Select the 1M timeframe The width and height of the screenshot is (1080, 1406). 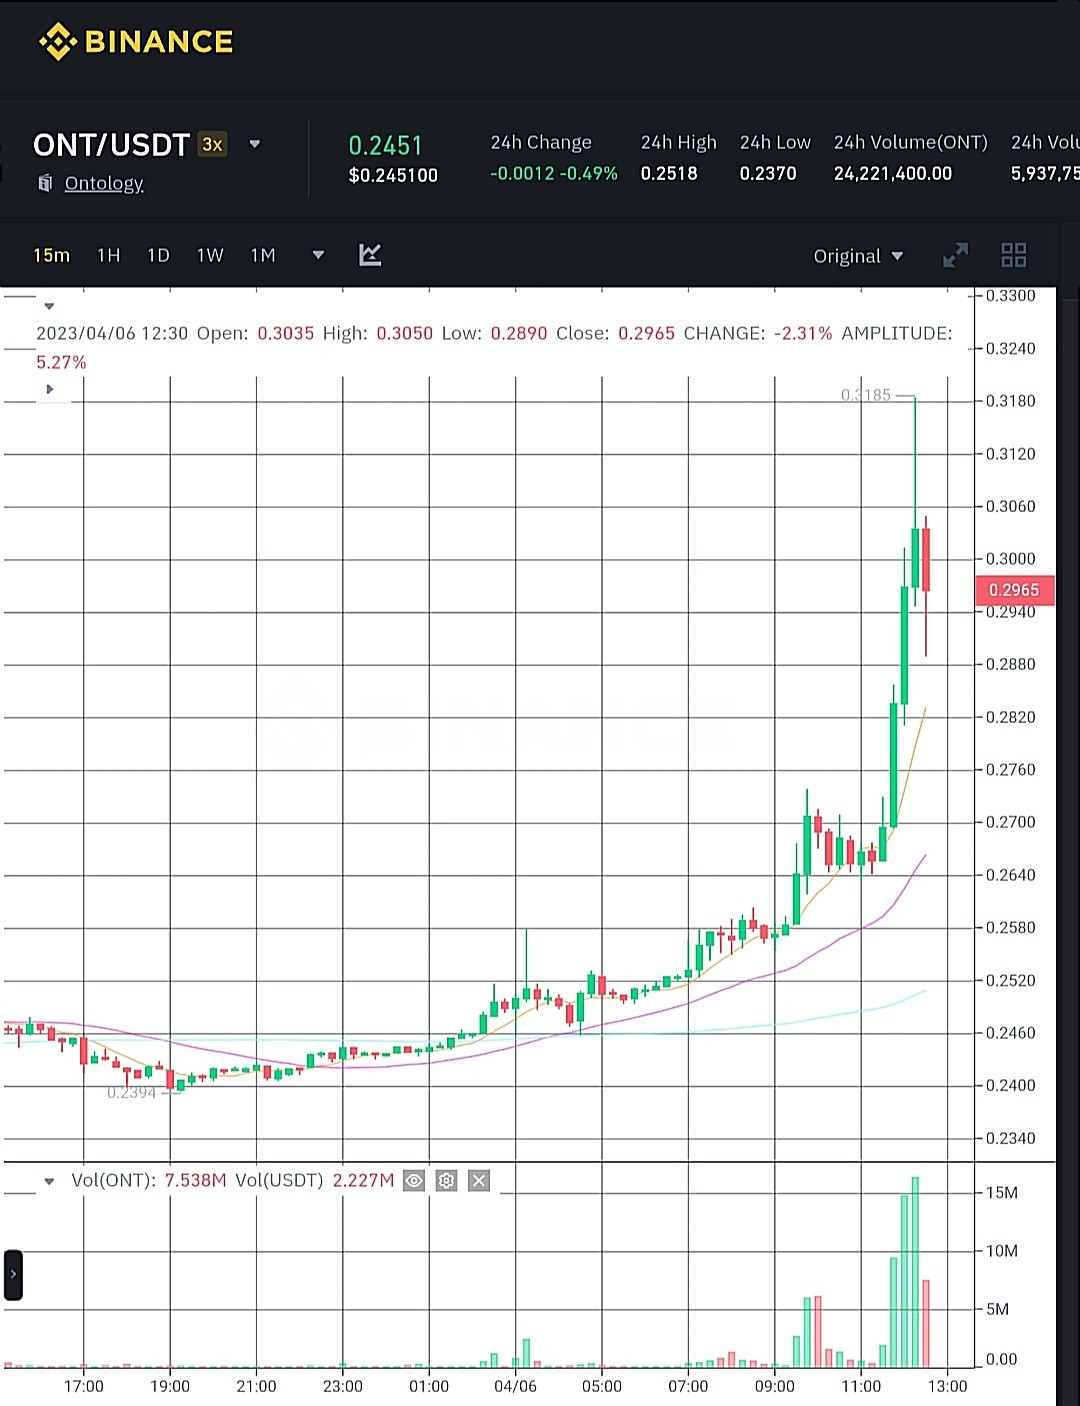(263, 255)
